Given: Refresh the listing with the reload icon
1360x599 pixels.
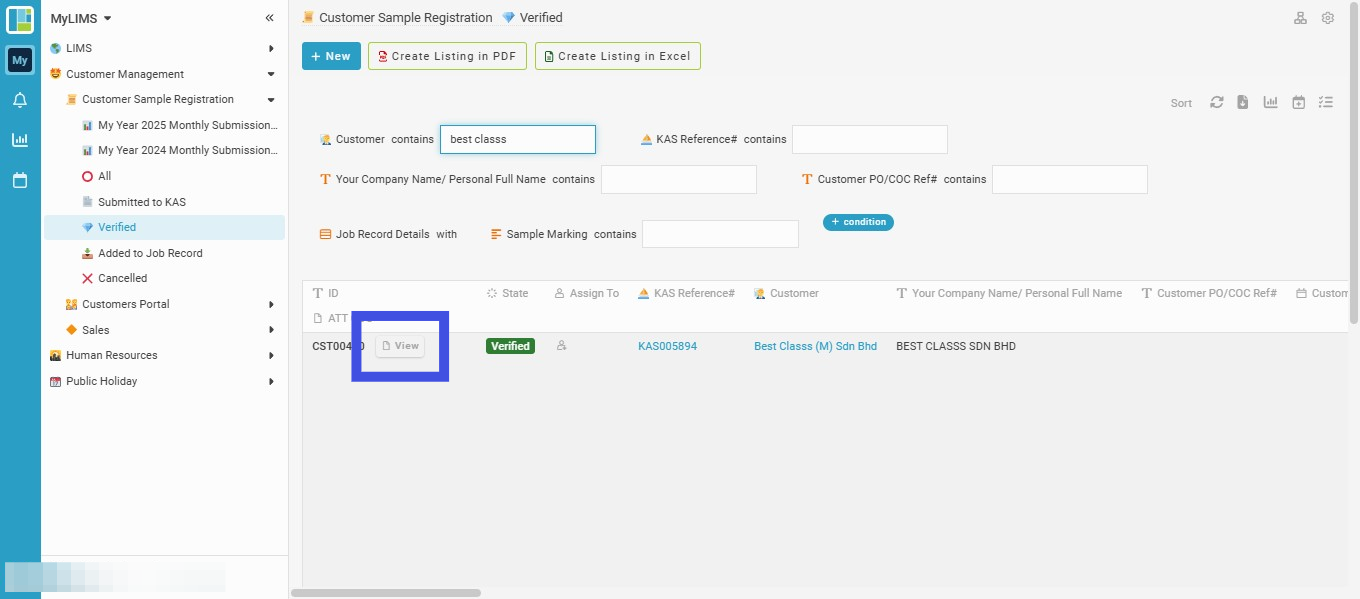Looking at the screenshot, I should coord(1217,102).
